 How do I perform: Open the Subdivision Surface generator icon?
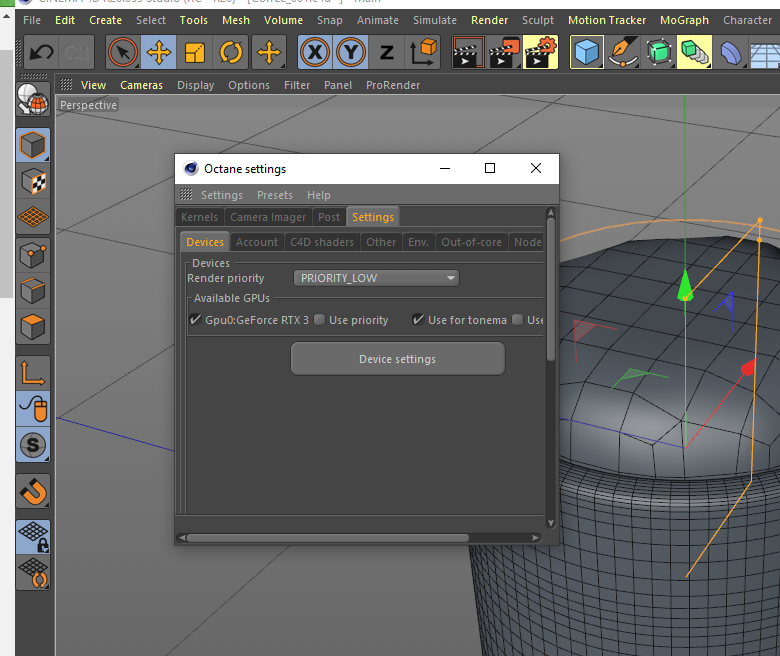(x=659, y=52)
